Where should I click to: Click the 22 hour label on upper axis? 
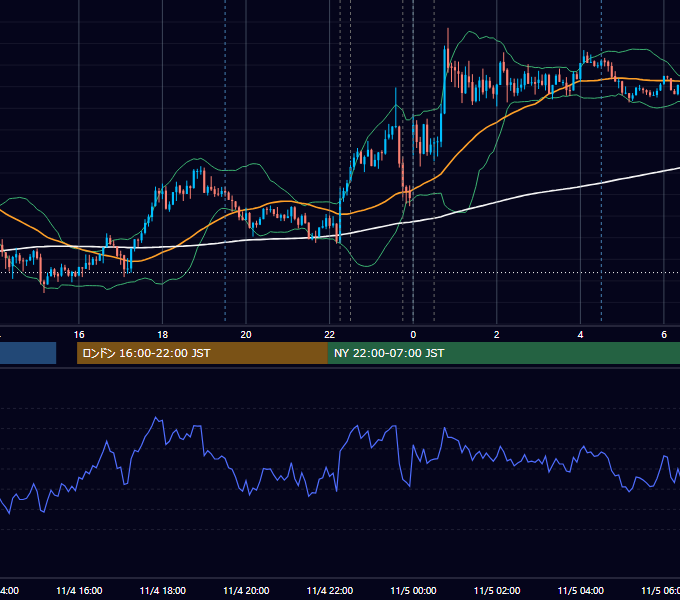click(330, 335)
